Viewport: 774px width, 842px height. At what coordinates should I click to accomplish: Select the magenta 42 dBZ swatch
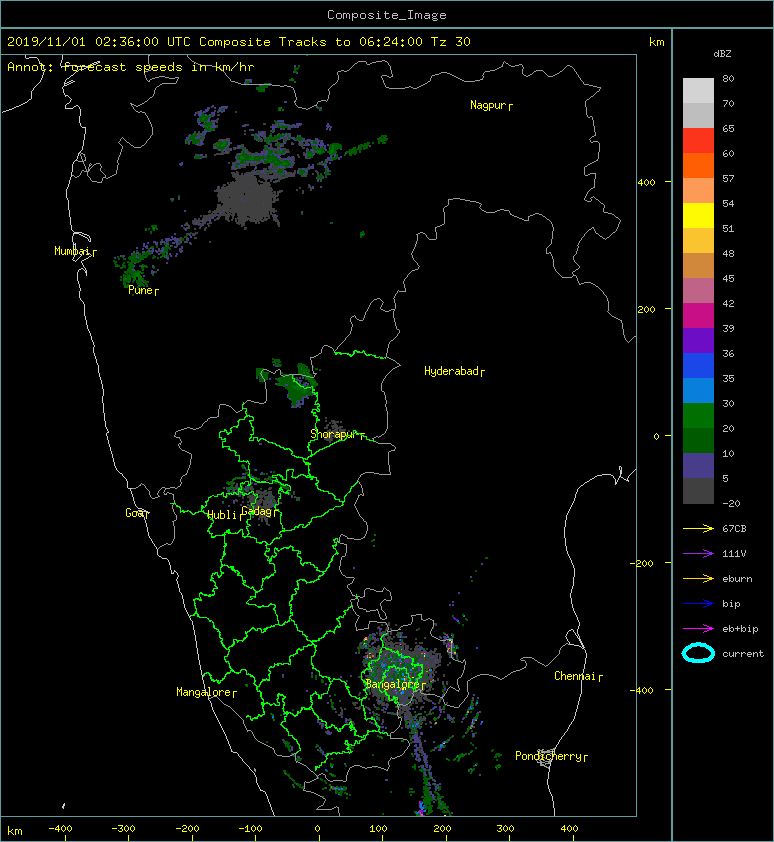pyautogui.click(x=698, y=316)
